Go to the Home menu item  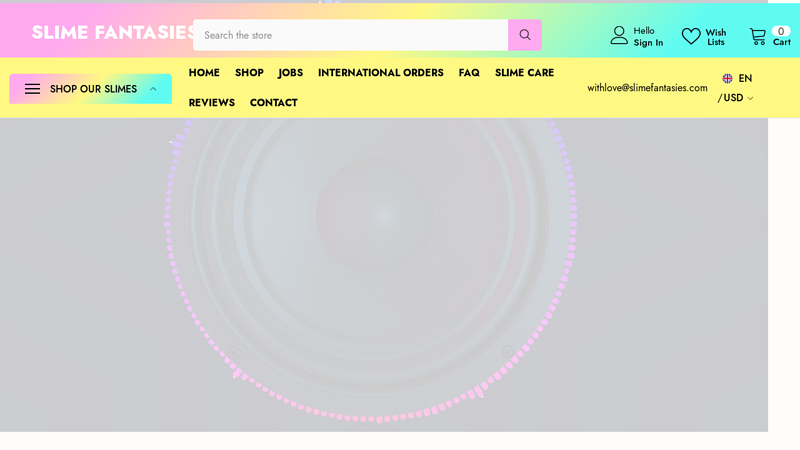tap(204, 72)
